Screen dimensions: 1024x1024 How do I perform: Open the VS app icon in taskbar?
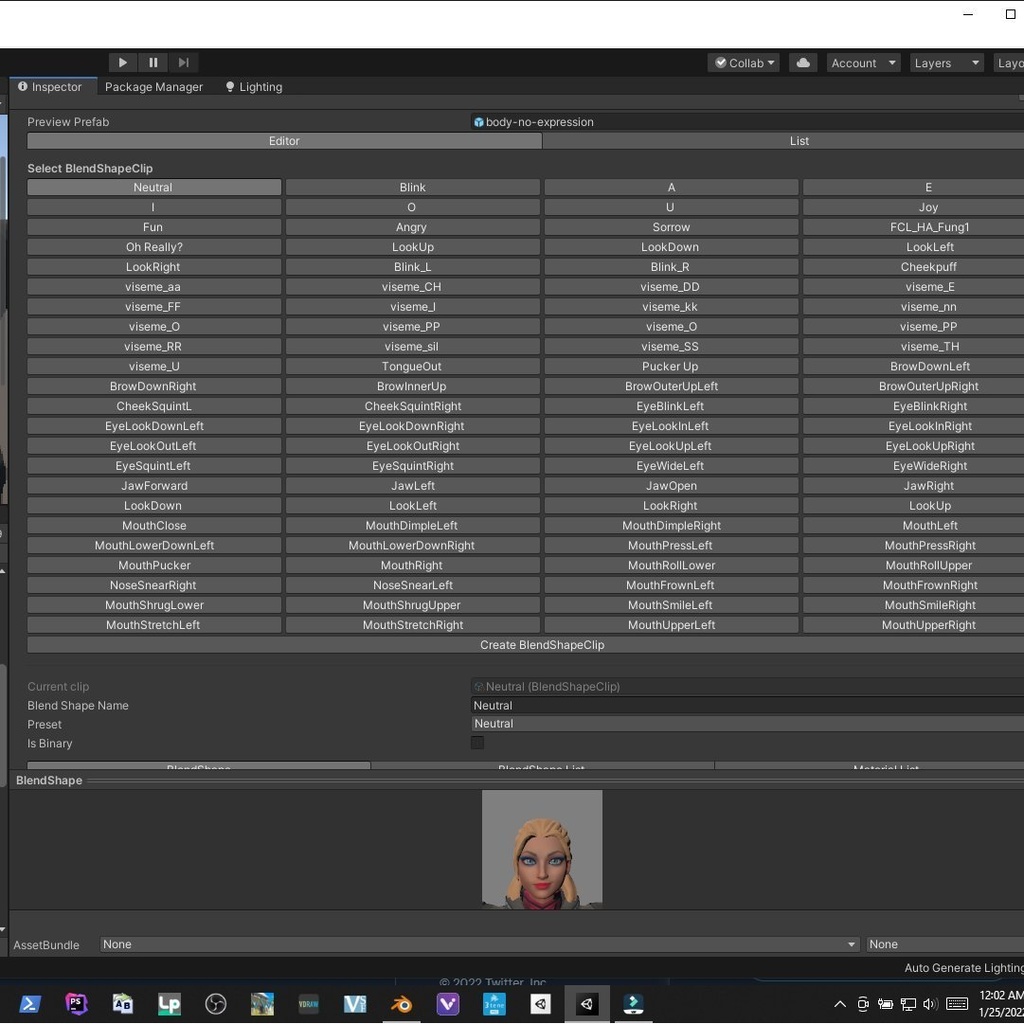[x=355, y=1004]
